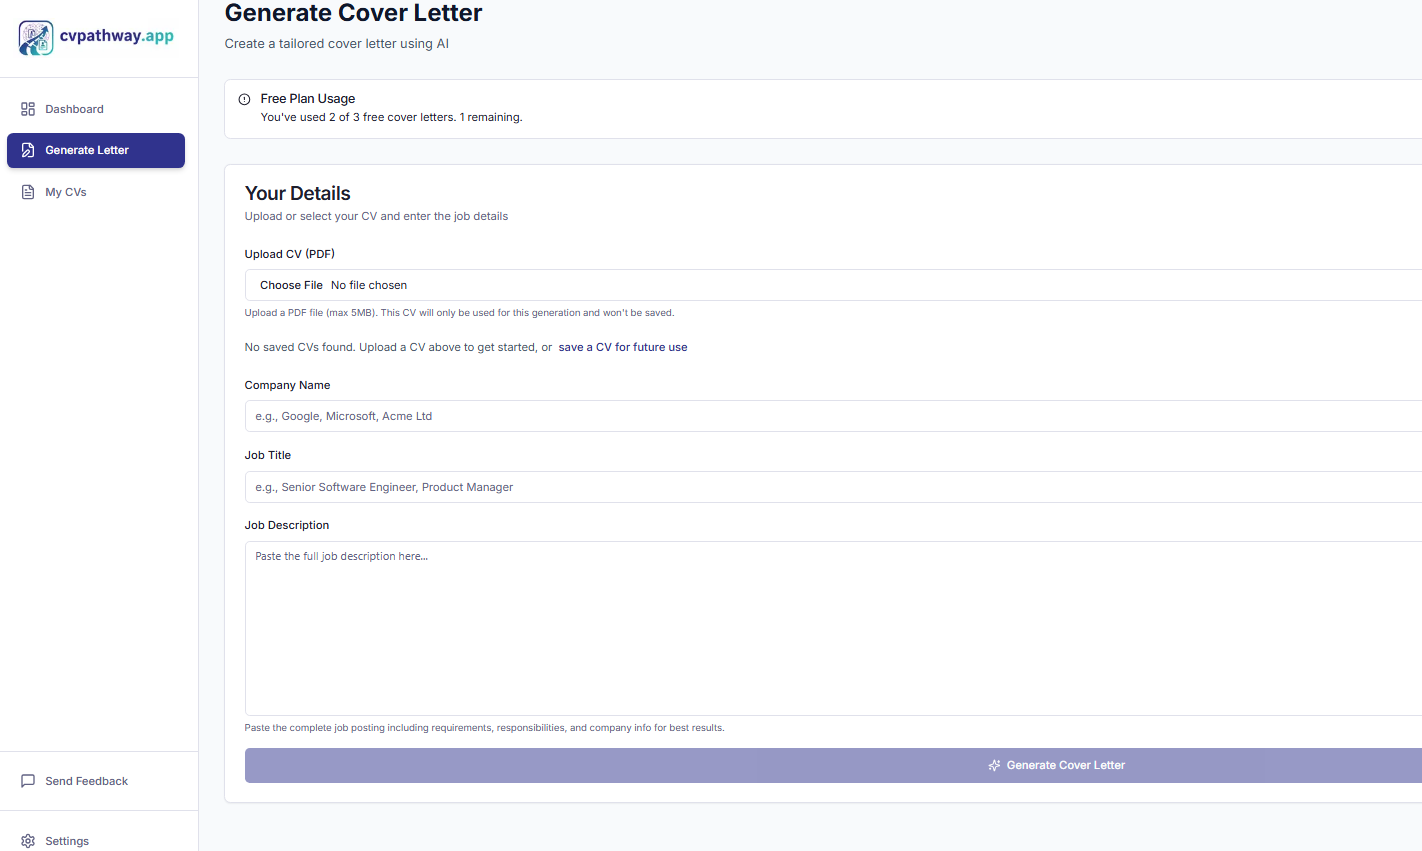Click the Job Description text area
1422x851 pixels.
point(700,620)
